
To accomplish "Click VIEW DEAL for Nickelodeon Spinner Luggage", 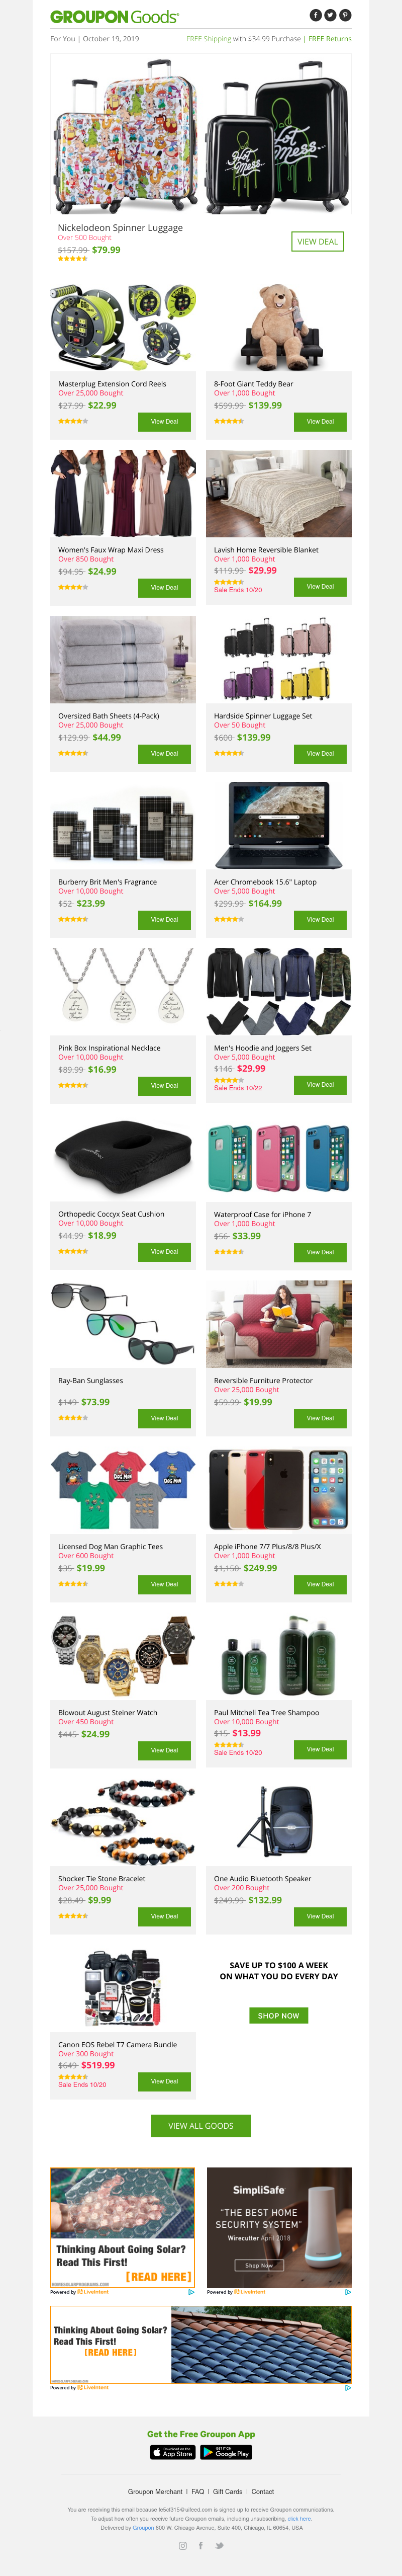I will click(318, 241).
